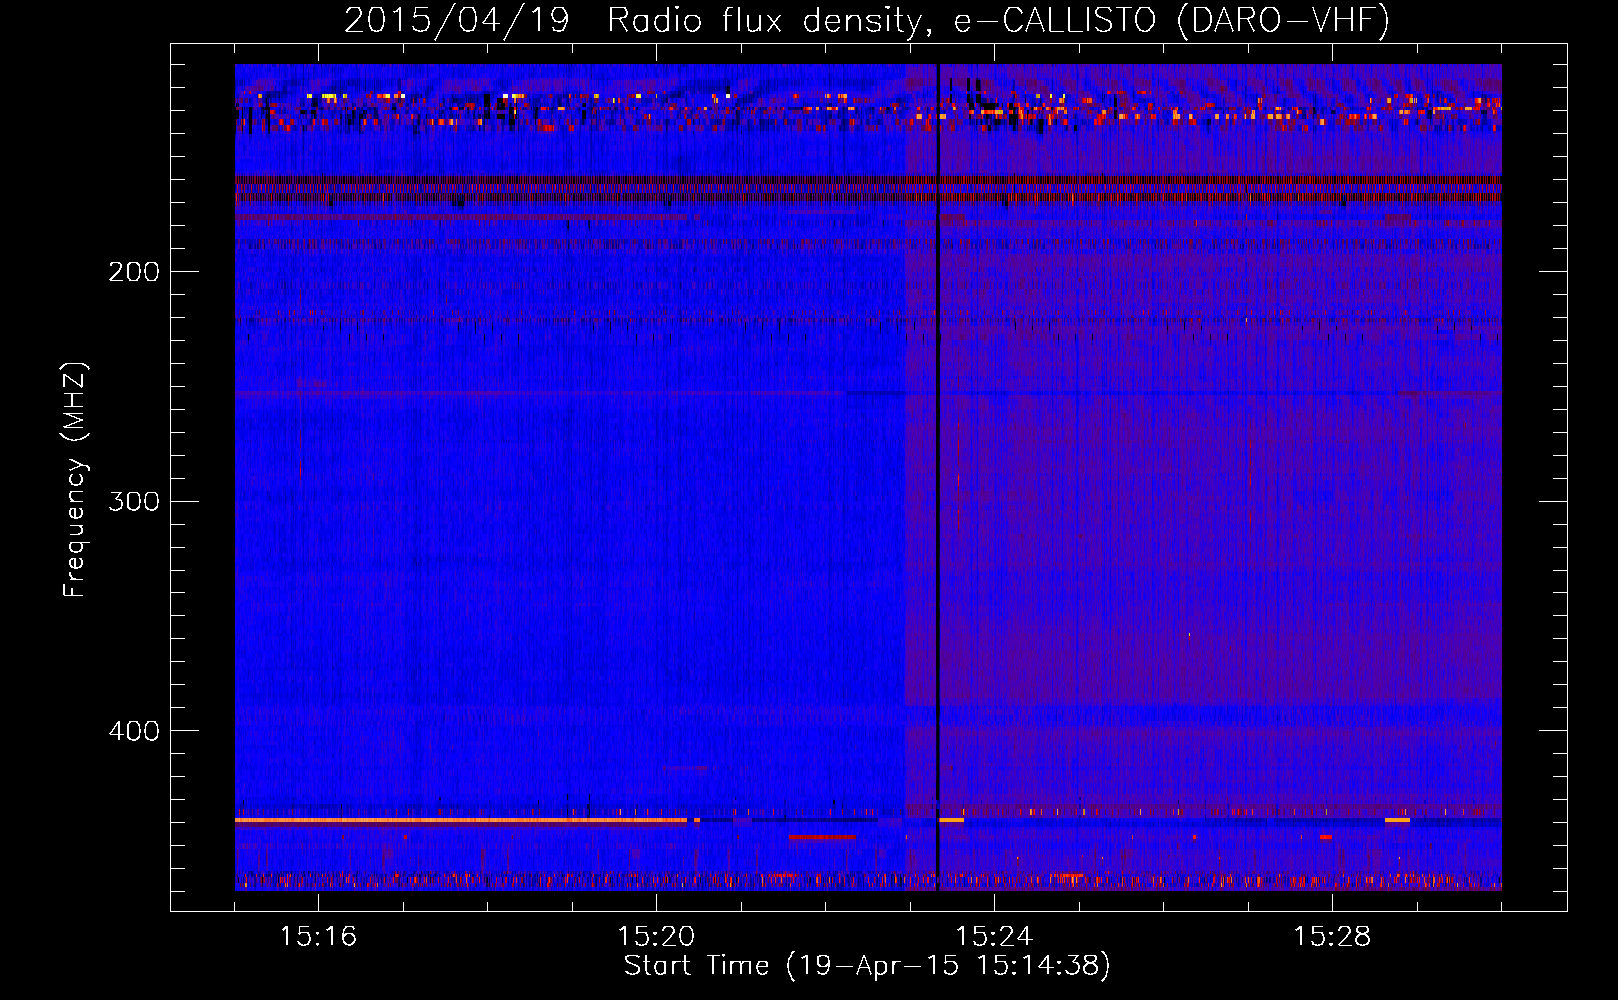Click the short orange segment after 15:28
Screen dimensions: 1618x1000
1397,820
